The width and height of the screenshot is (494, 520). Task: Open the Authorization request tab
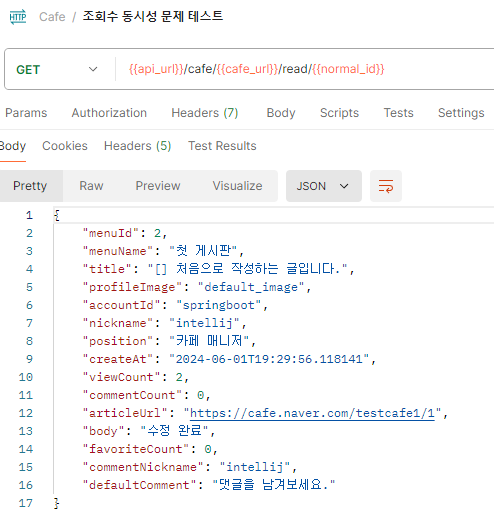coord(109,113)
